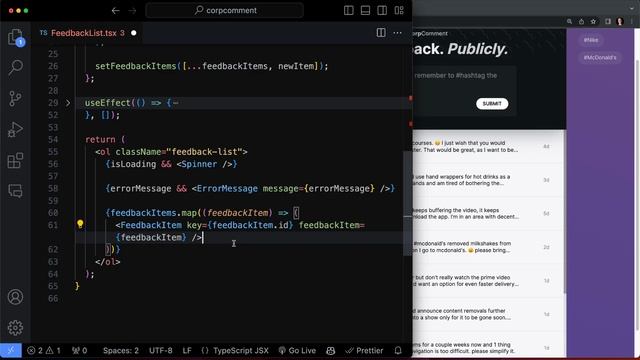Change indentation via Spaces: 2

coord(120,351)
